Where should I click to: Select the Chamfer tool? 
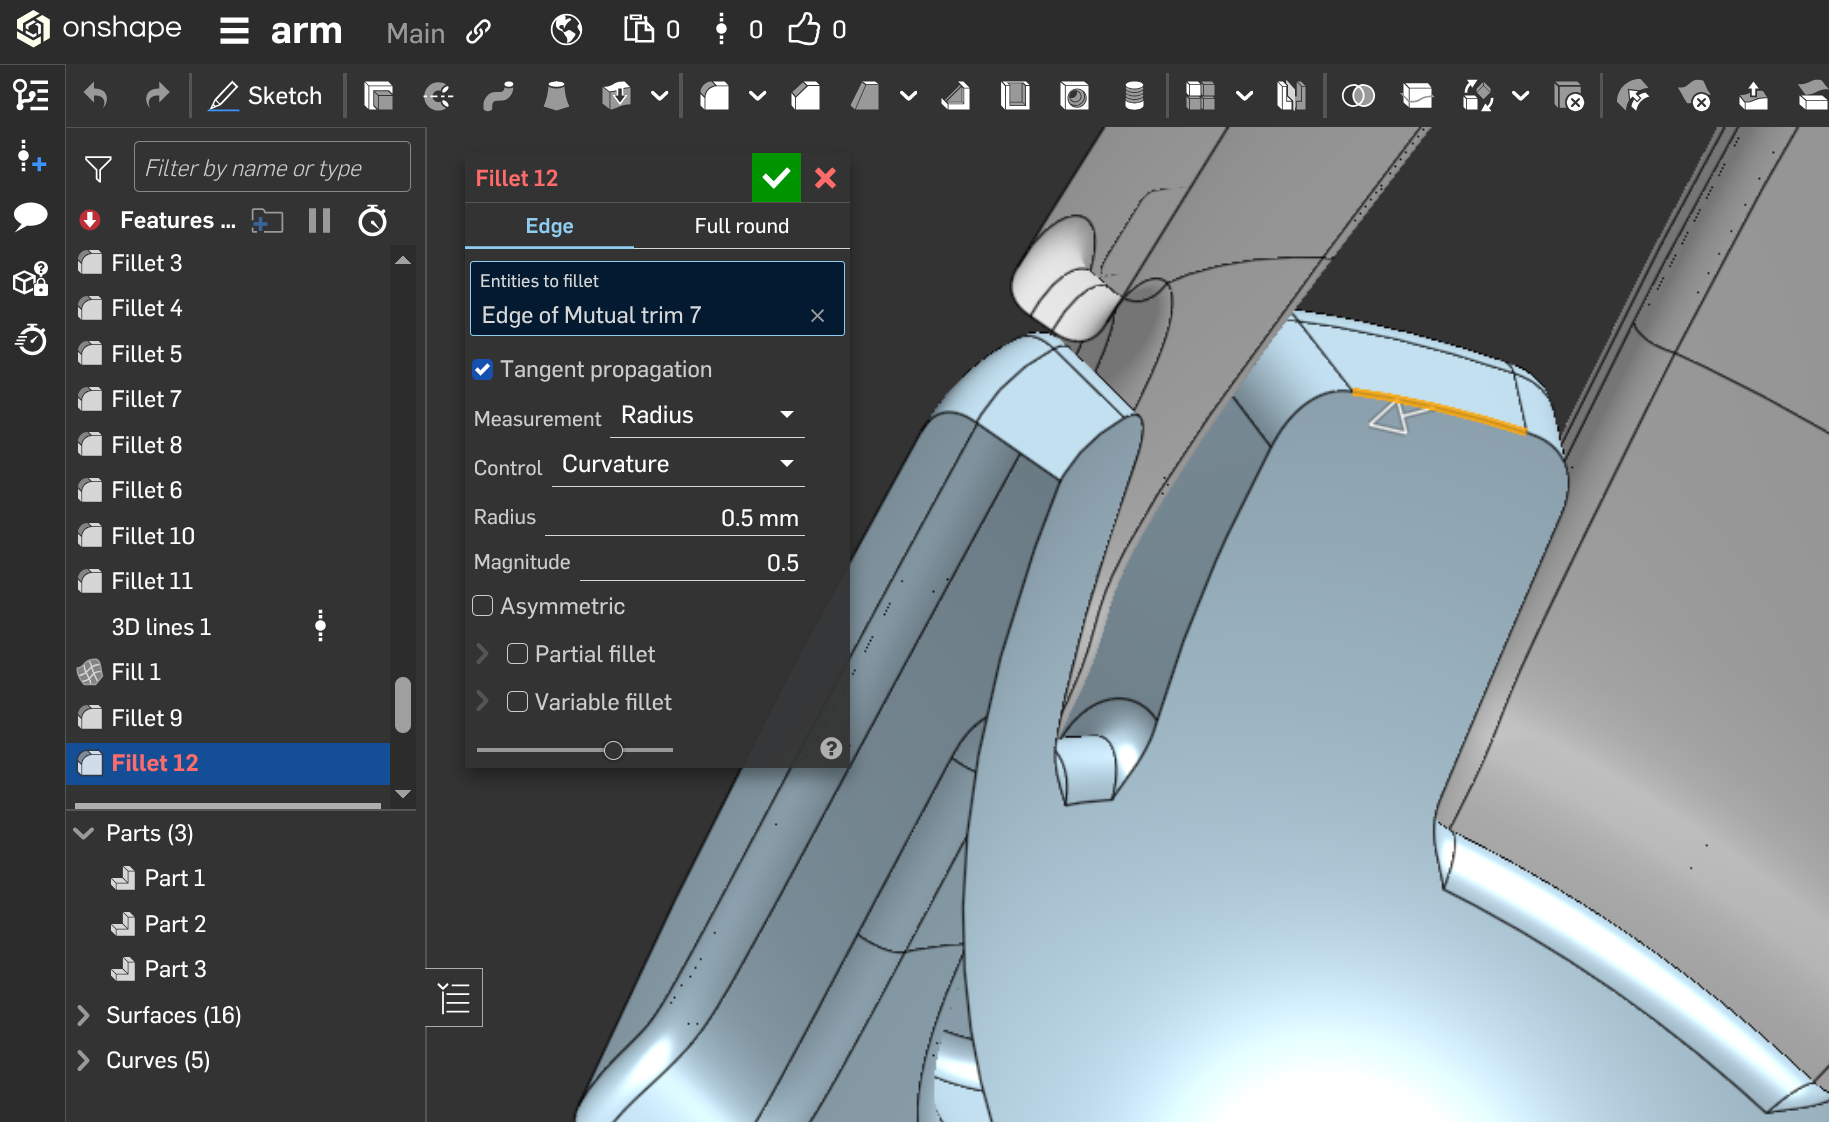coord(805,96)
